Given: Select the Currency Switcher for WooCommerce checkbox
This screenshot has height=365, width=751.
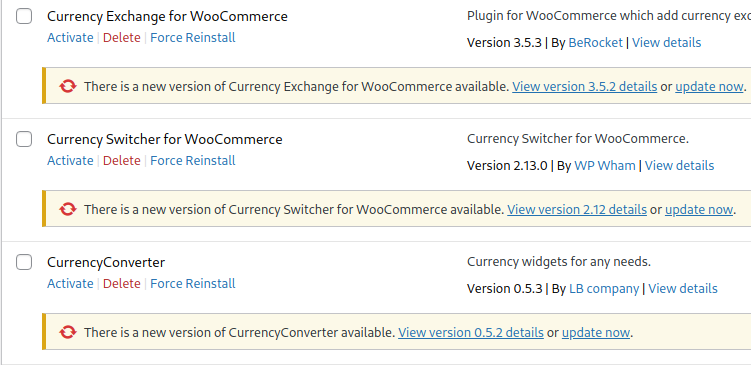Looking at the screenshot, I should click(x=24, y=139).
